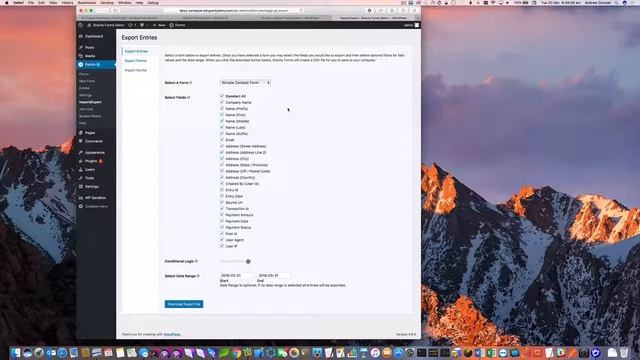Open the Posts sidebar item
This screenshot has height=360, width=640.
(89, 47)
